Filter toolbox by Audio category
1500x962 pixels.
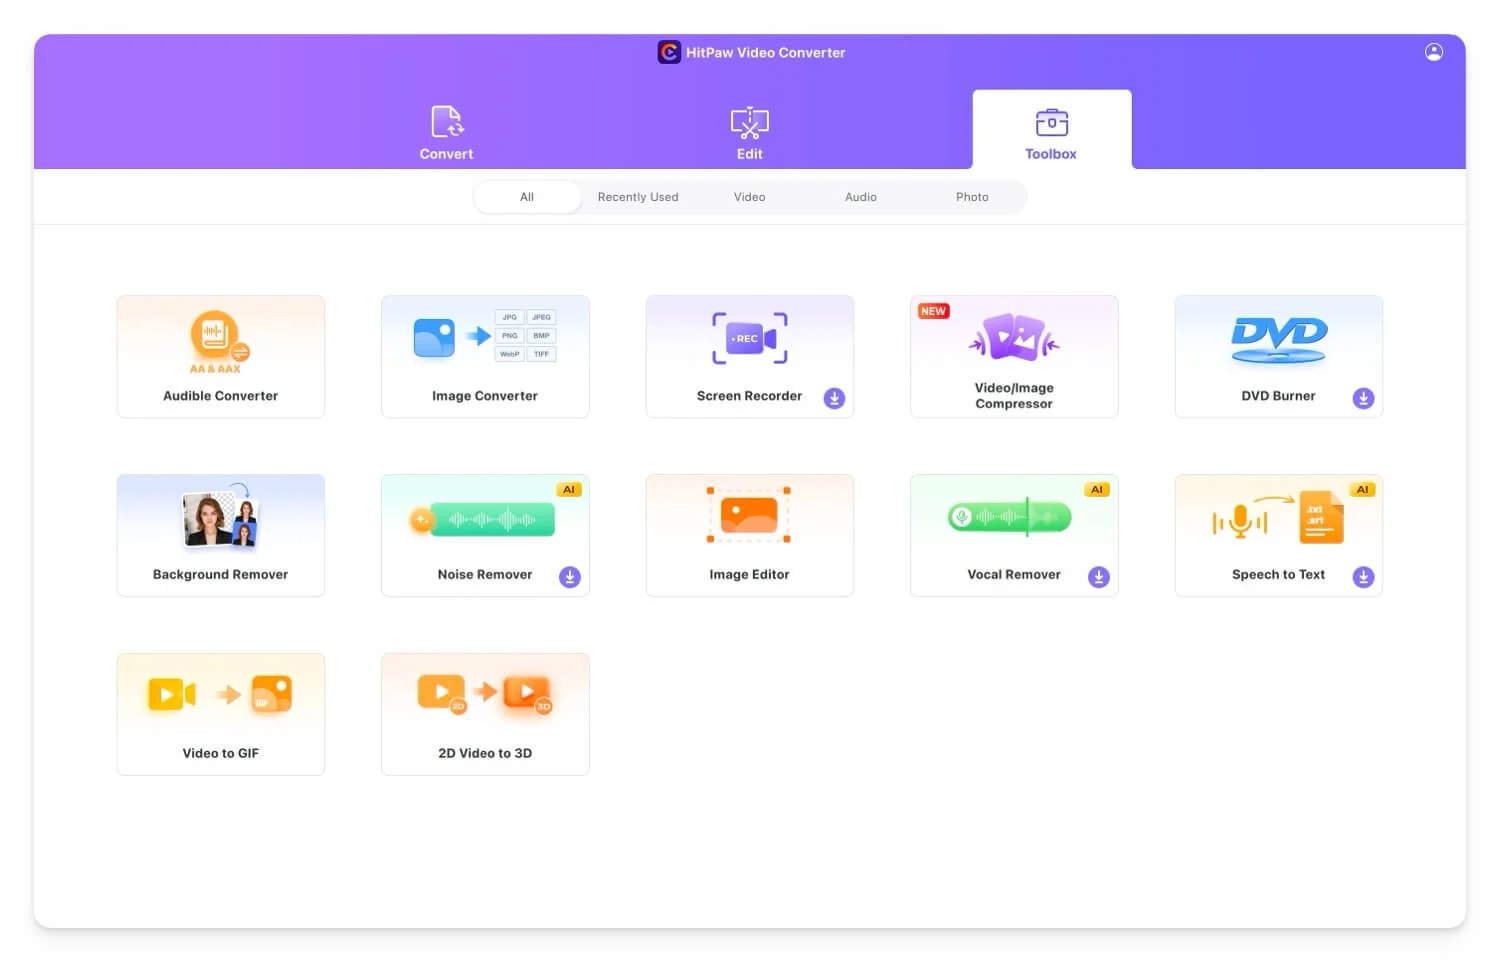click(x=860, y=197)
